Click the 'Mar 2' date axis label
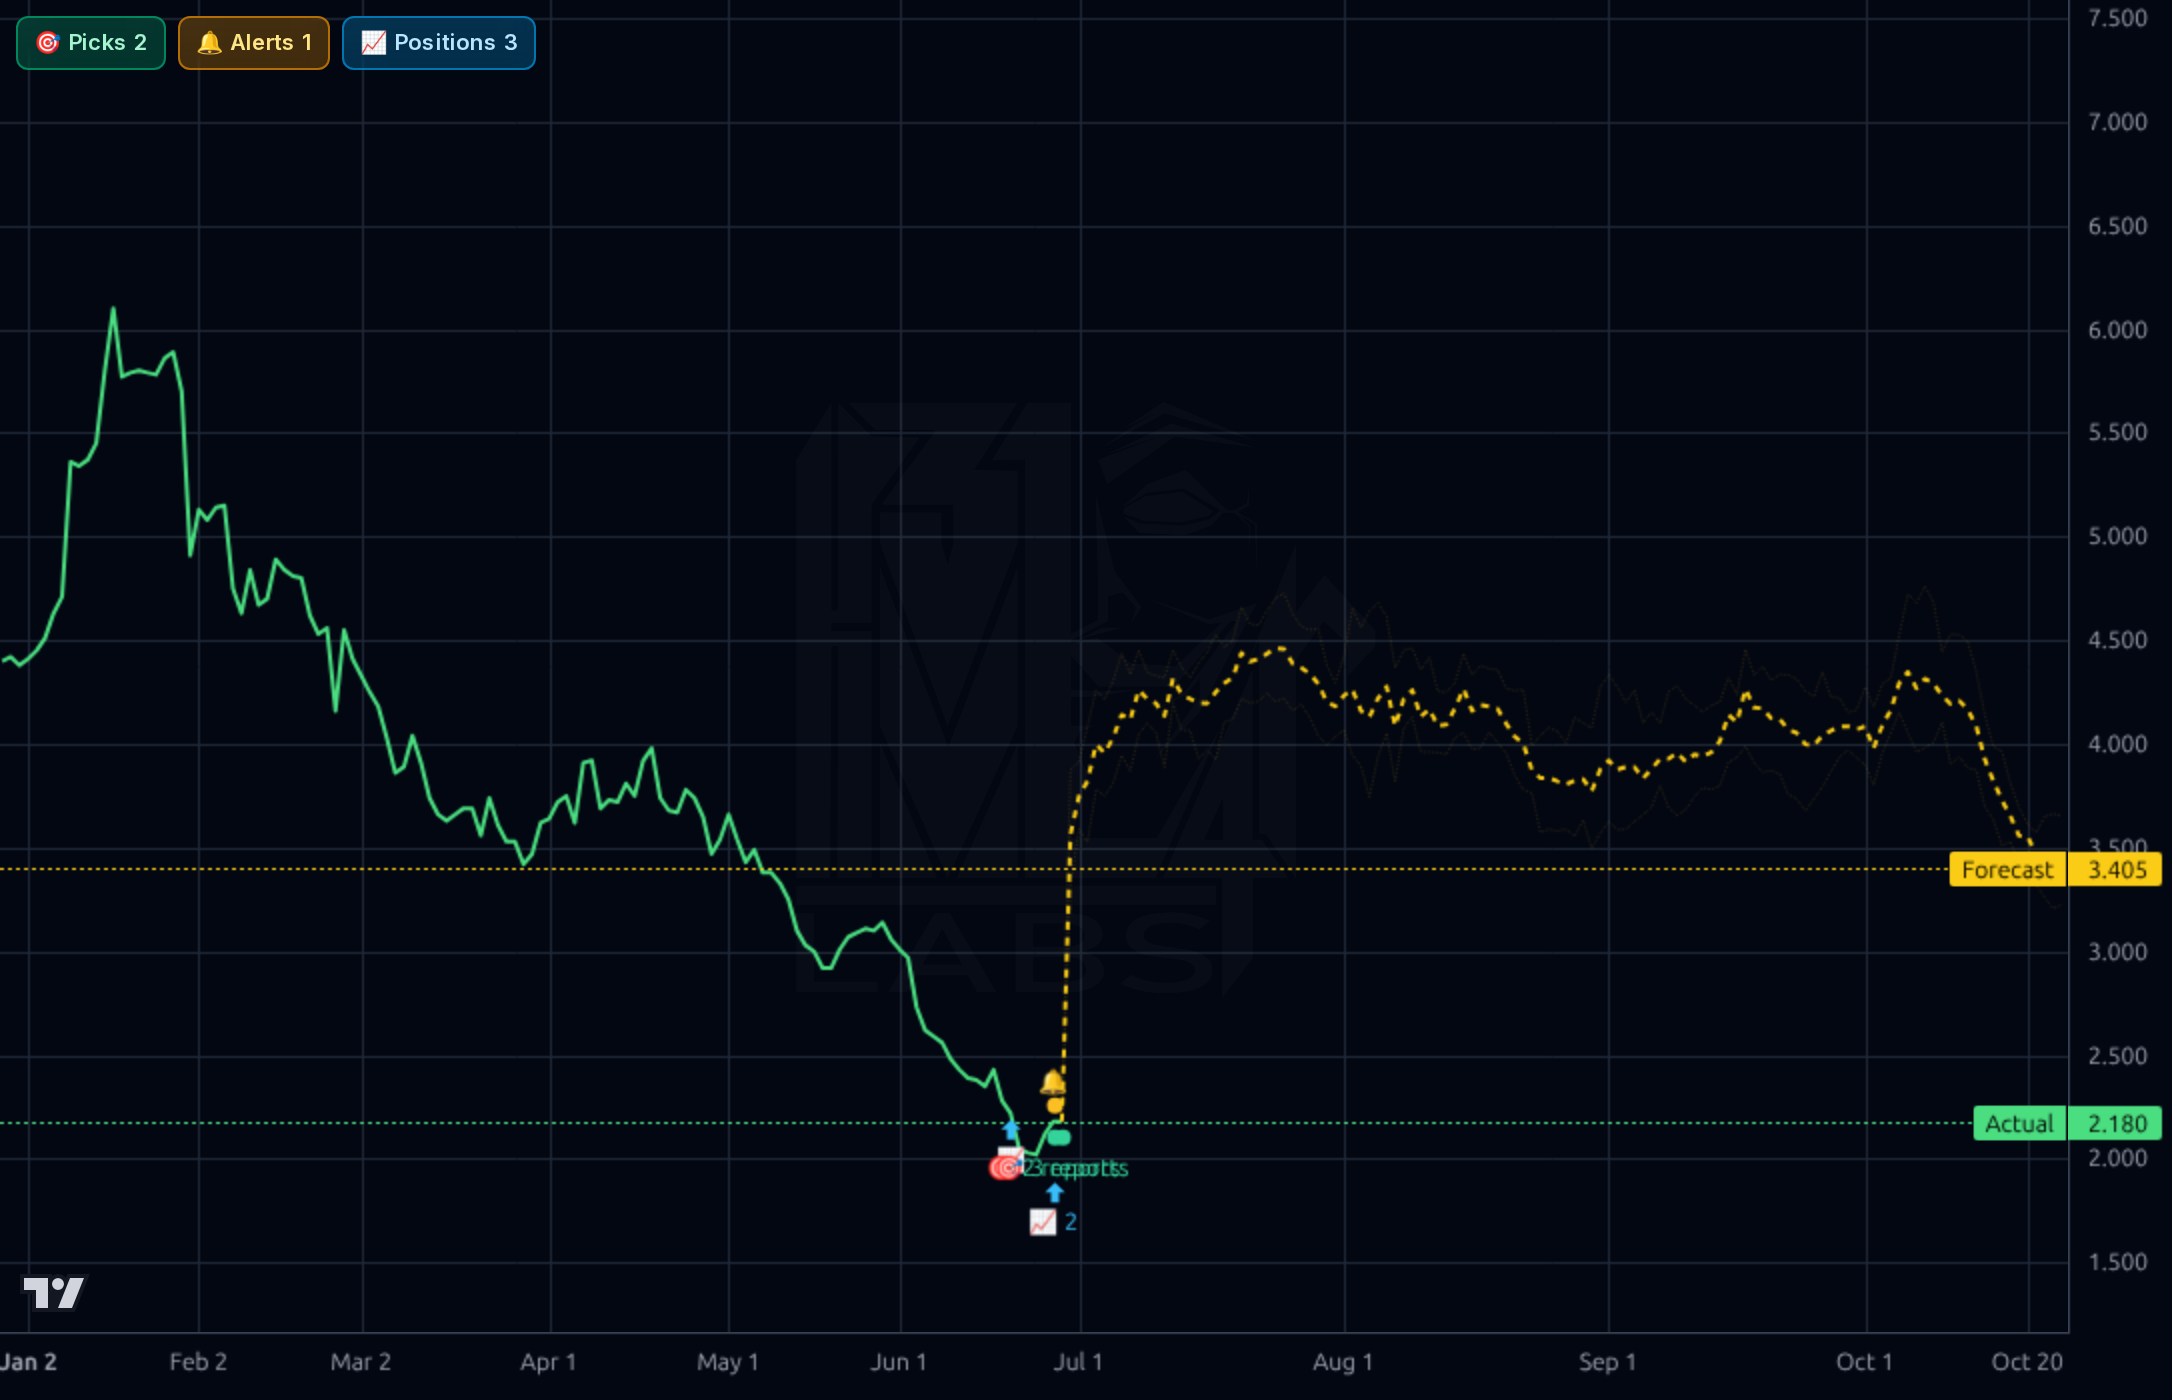The image size is (2172, 1400). coord(361,1362)
